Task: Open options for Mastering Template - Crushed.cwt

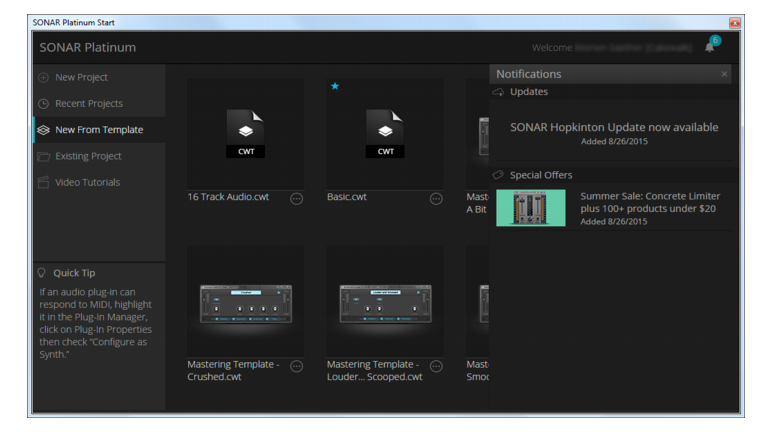Action: [x=297, y=366]
